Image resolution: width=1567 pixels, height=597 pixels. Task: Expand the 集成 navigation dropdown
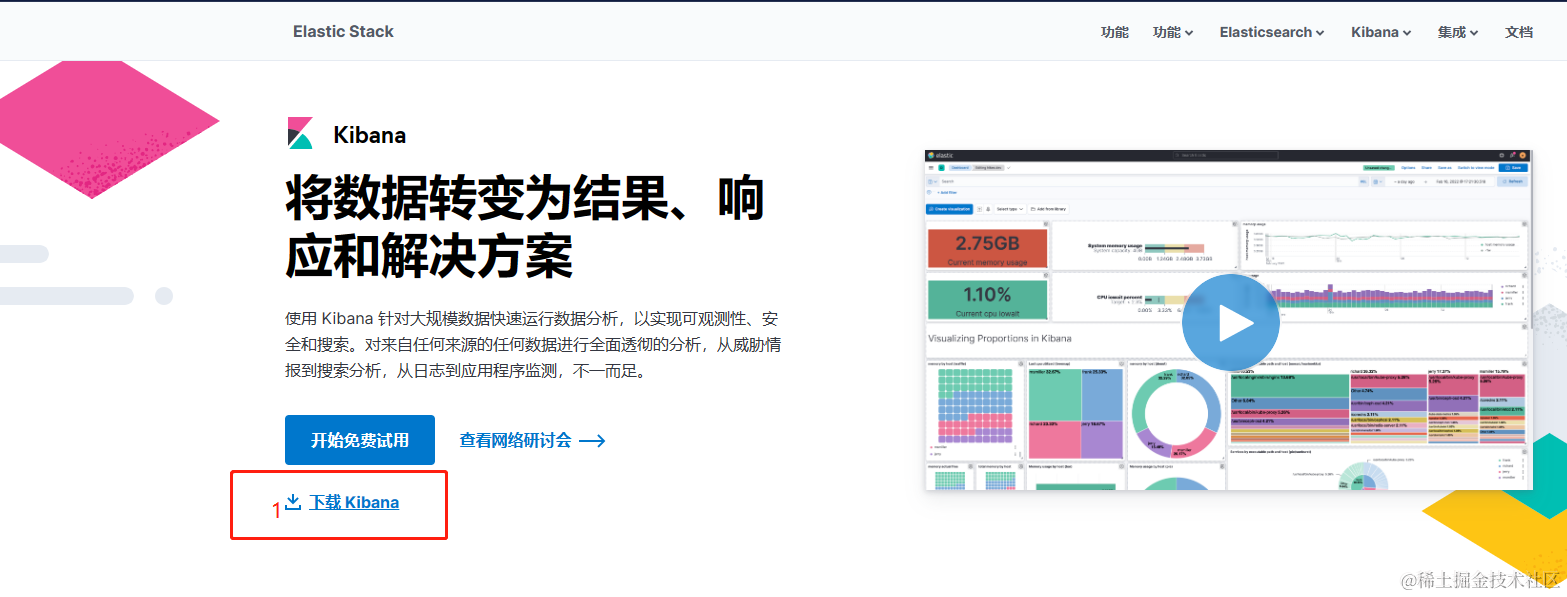1458,32
